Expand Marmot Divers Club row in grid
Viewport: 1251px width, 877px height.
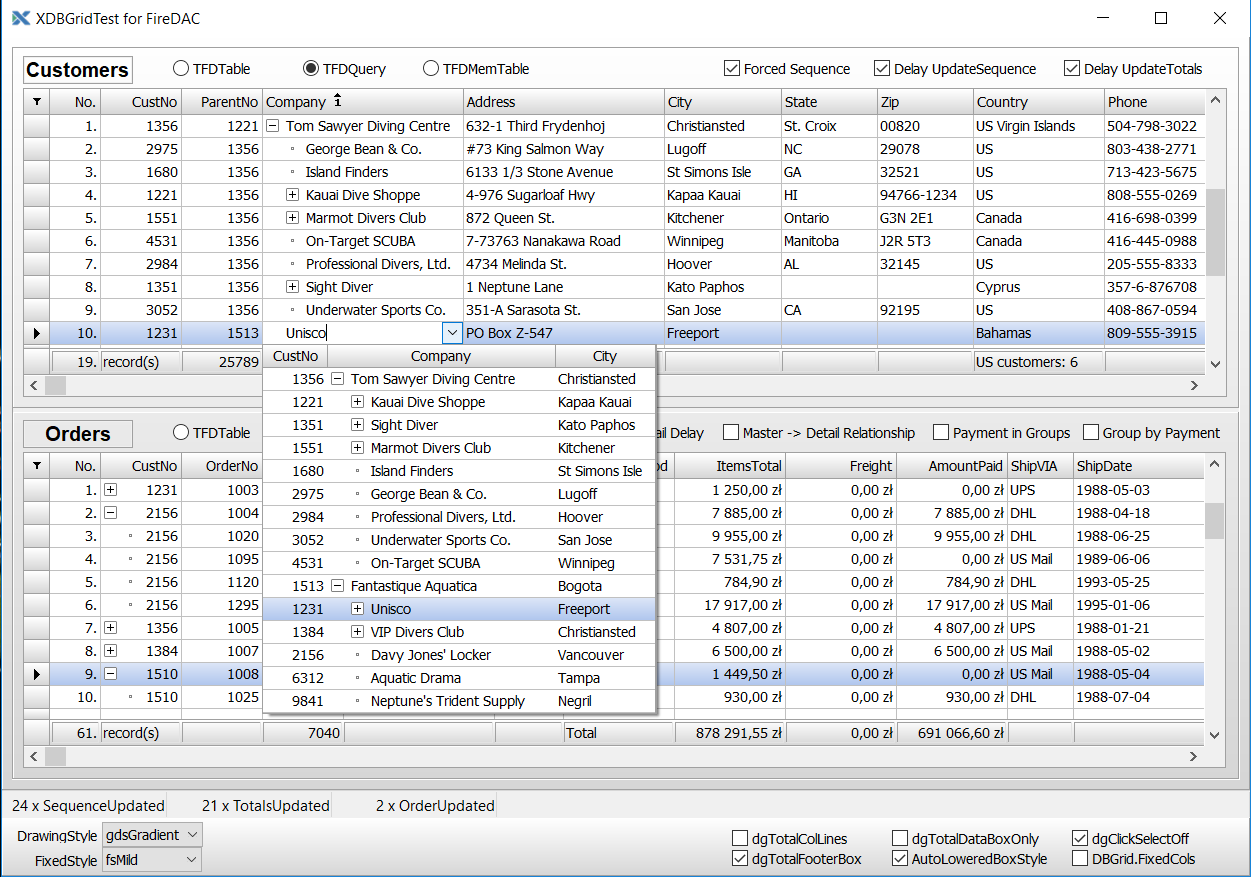293,219
